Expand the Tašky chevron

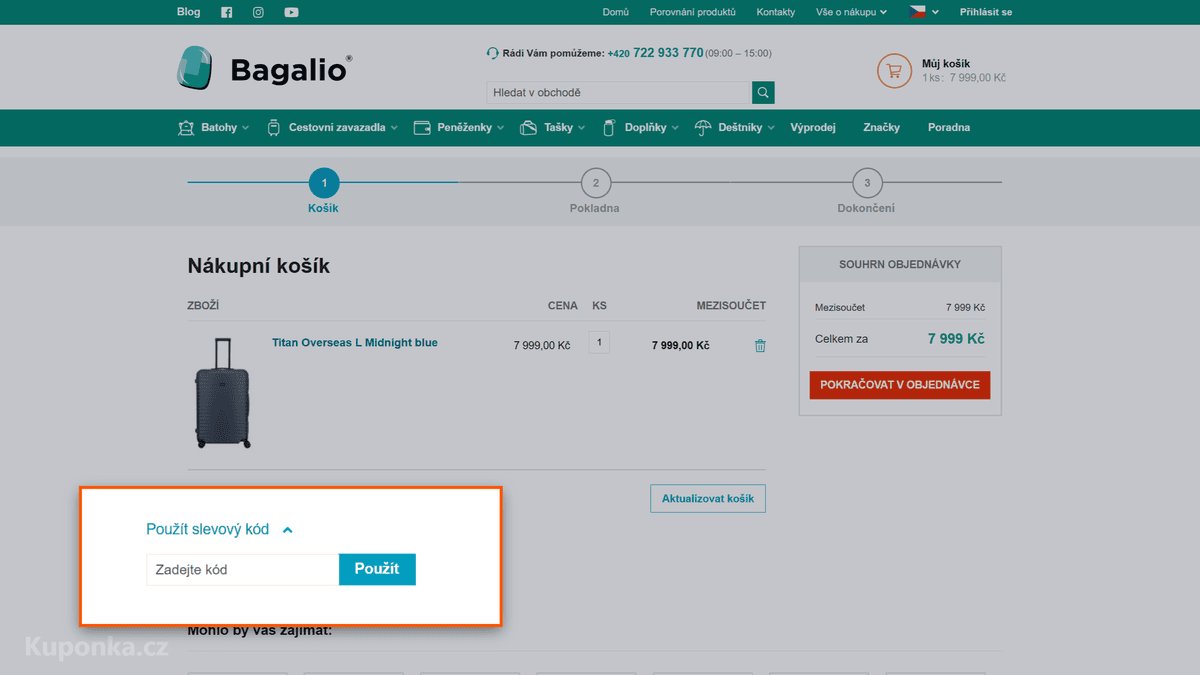(581, 128)
